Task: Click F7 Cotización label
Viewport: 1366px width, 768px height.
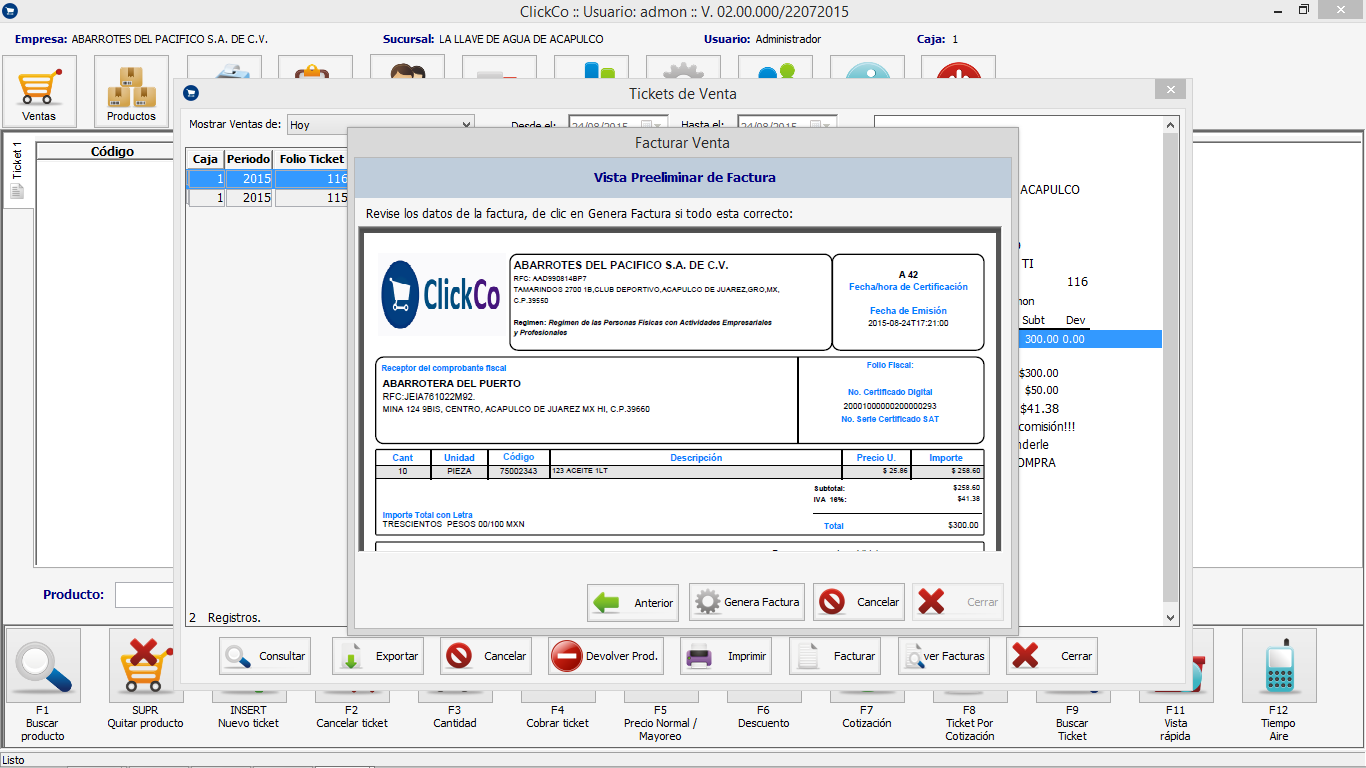Action: pyautogui.click(x=866, y=716)
